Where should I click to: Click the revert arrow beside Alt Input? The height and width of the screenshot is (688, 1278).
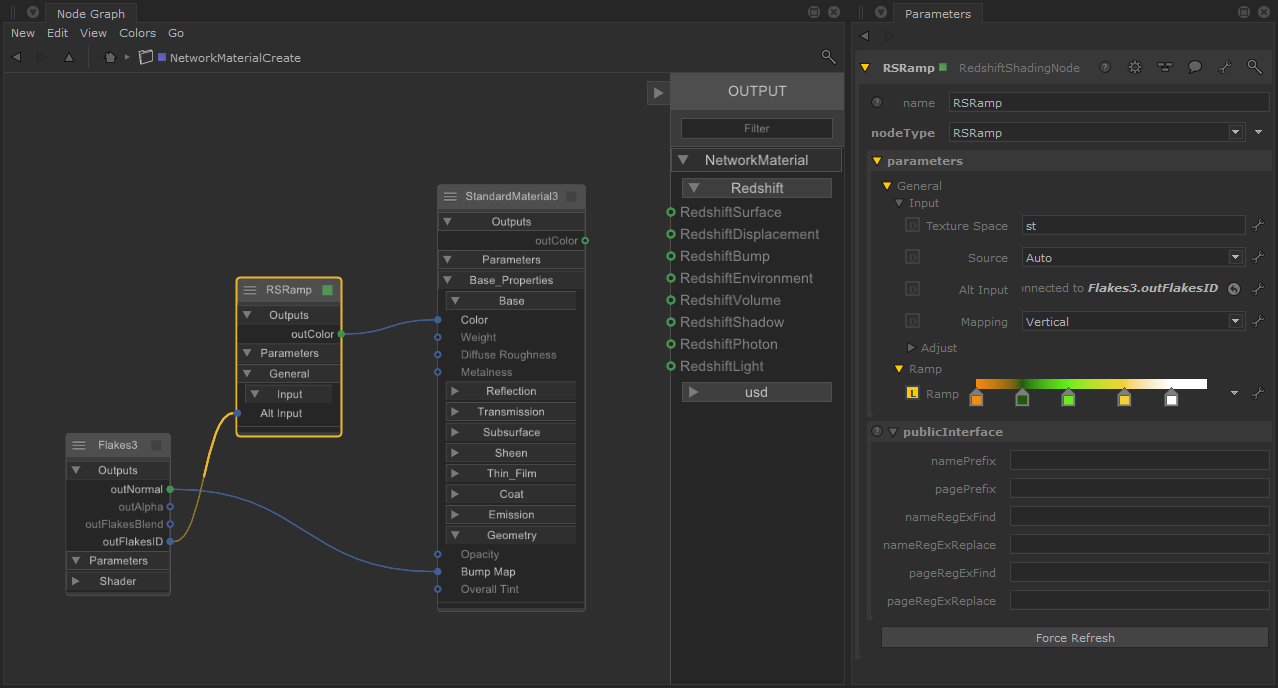pyautogui.click(x=1234, y=289)
